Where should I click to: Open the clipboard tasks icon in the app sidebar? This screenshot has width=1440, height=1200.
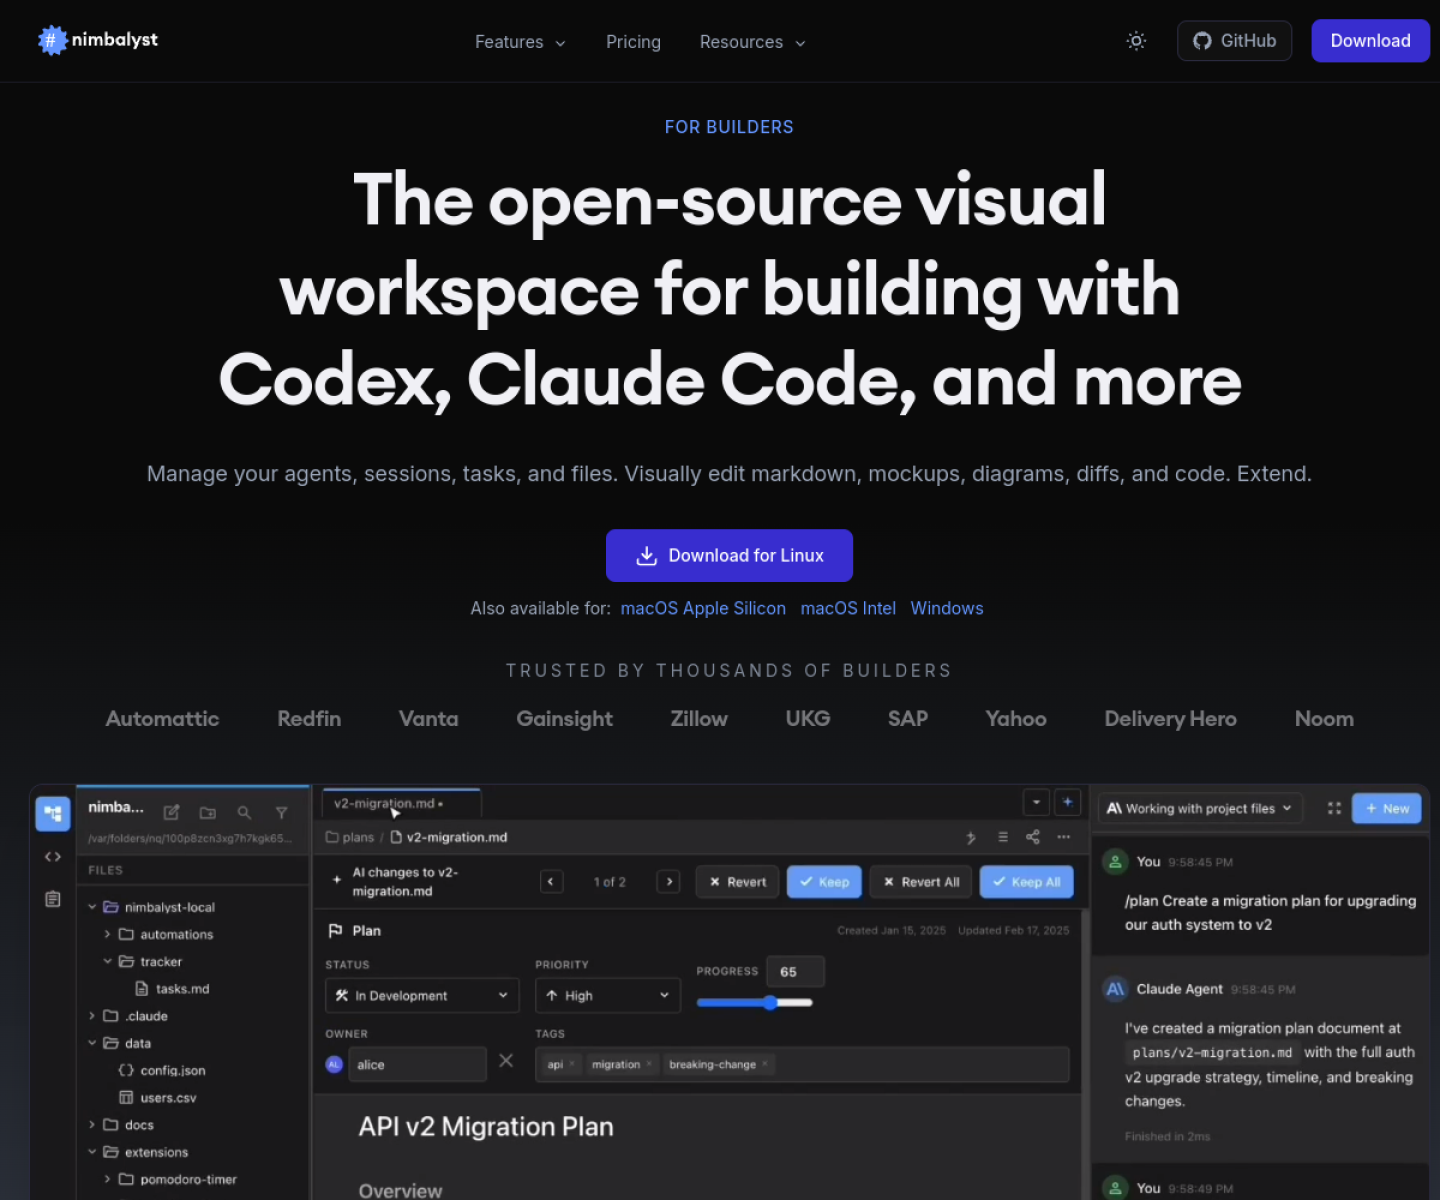point(53,899)
